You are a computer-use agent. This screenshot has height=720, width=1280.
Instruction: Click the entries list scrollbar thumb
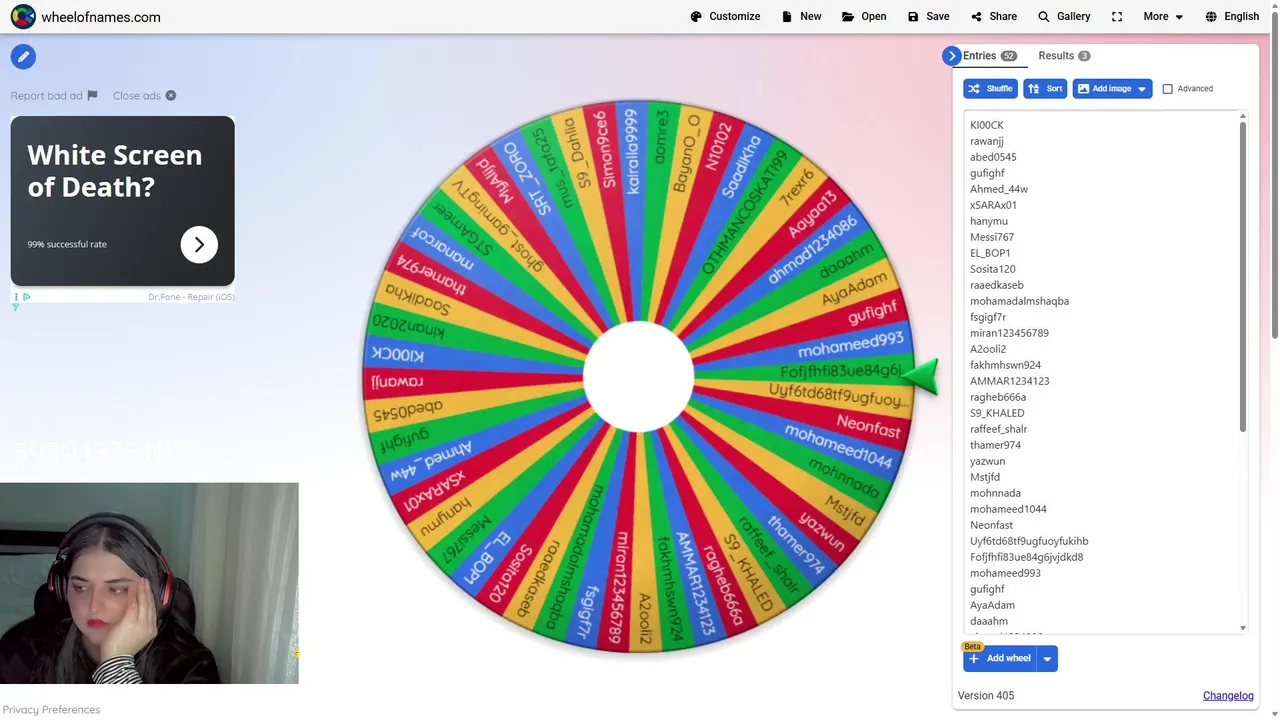coord(1243,278)
